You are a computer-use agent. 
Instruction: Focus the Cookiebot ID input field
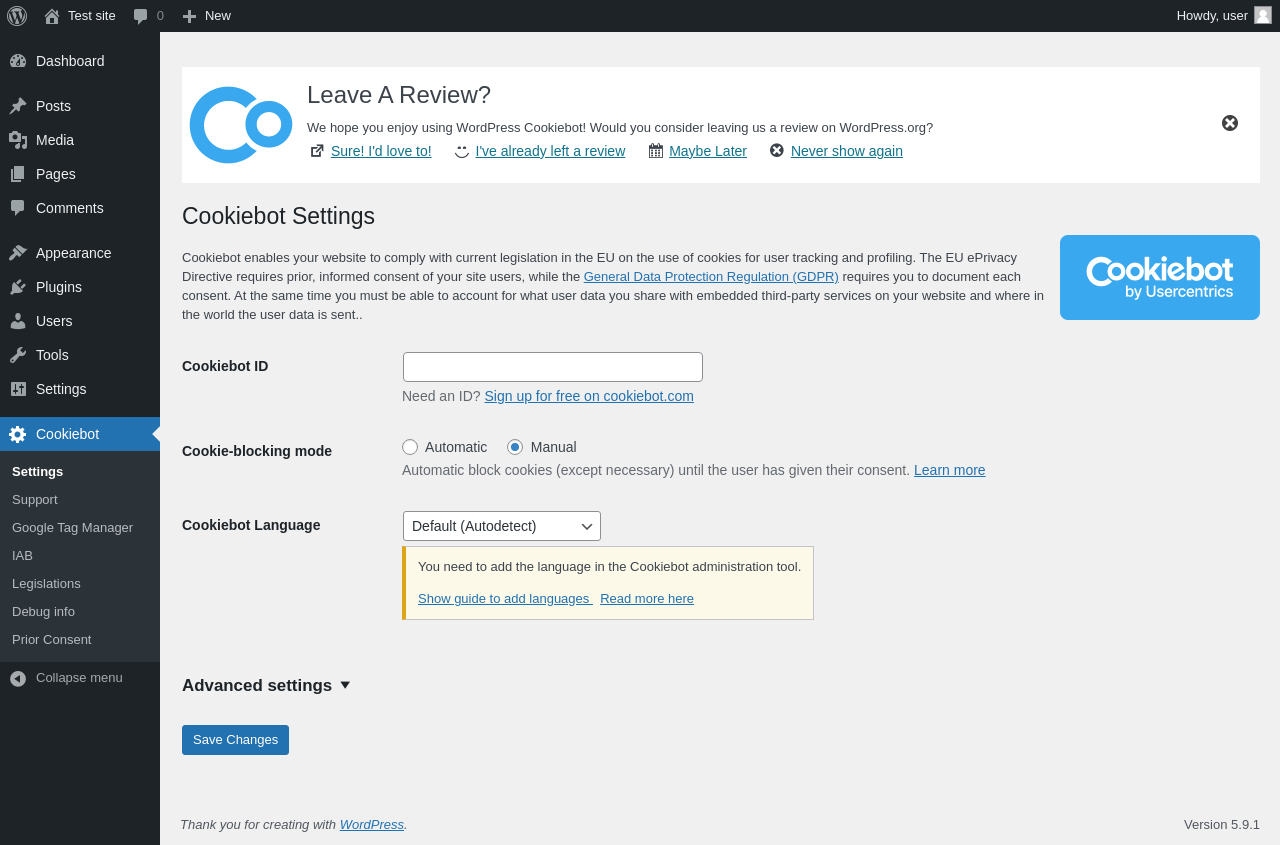[553, 367]
